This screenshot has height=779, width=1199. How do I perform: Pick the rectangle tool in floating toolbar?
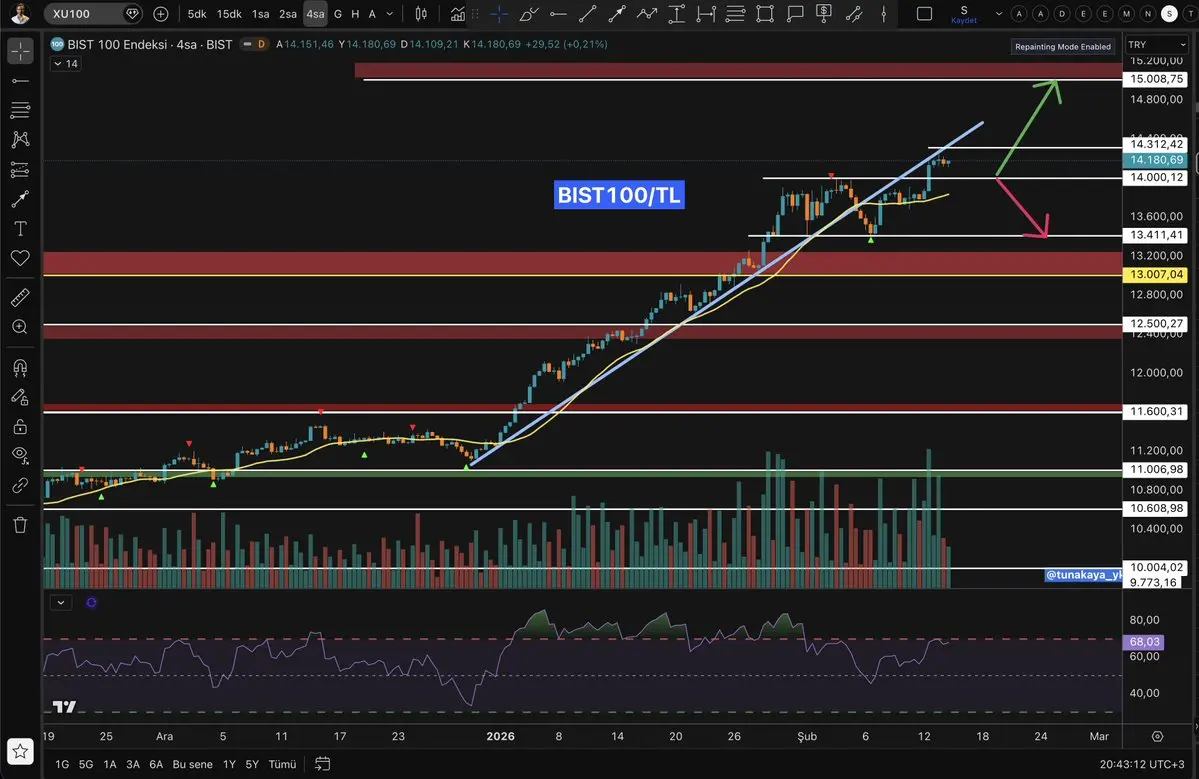tap(765, 14)
